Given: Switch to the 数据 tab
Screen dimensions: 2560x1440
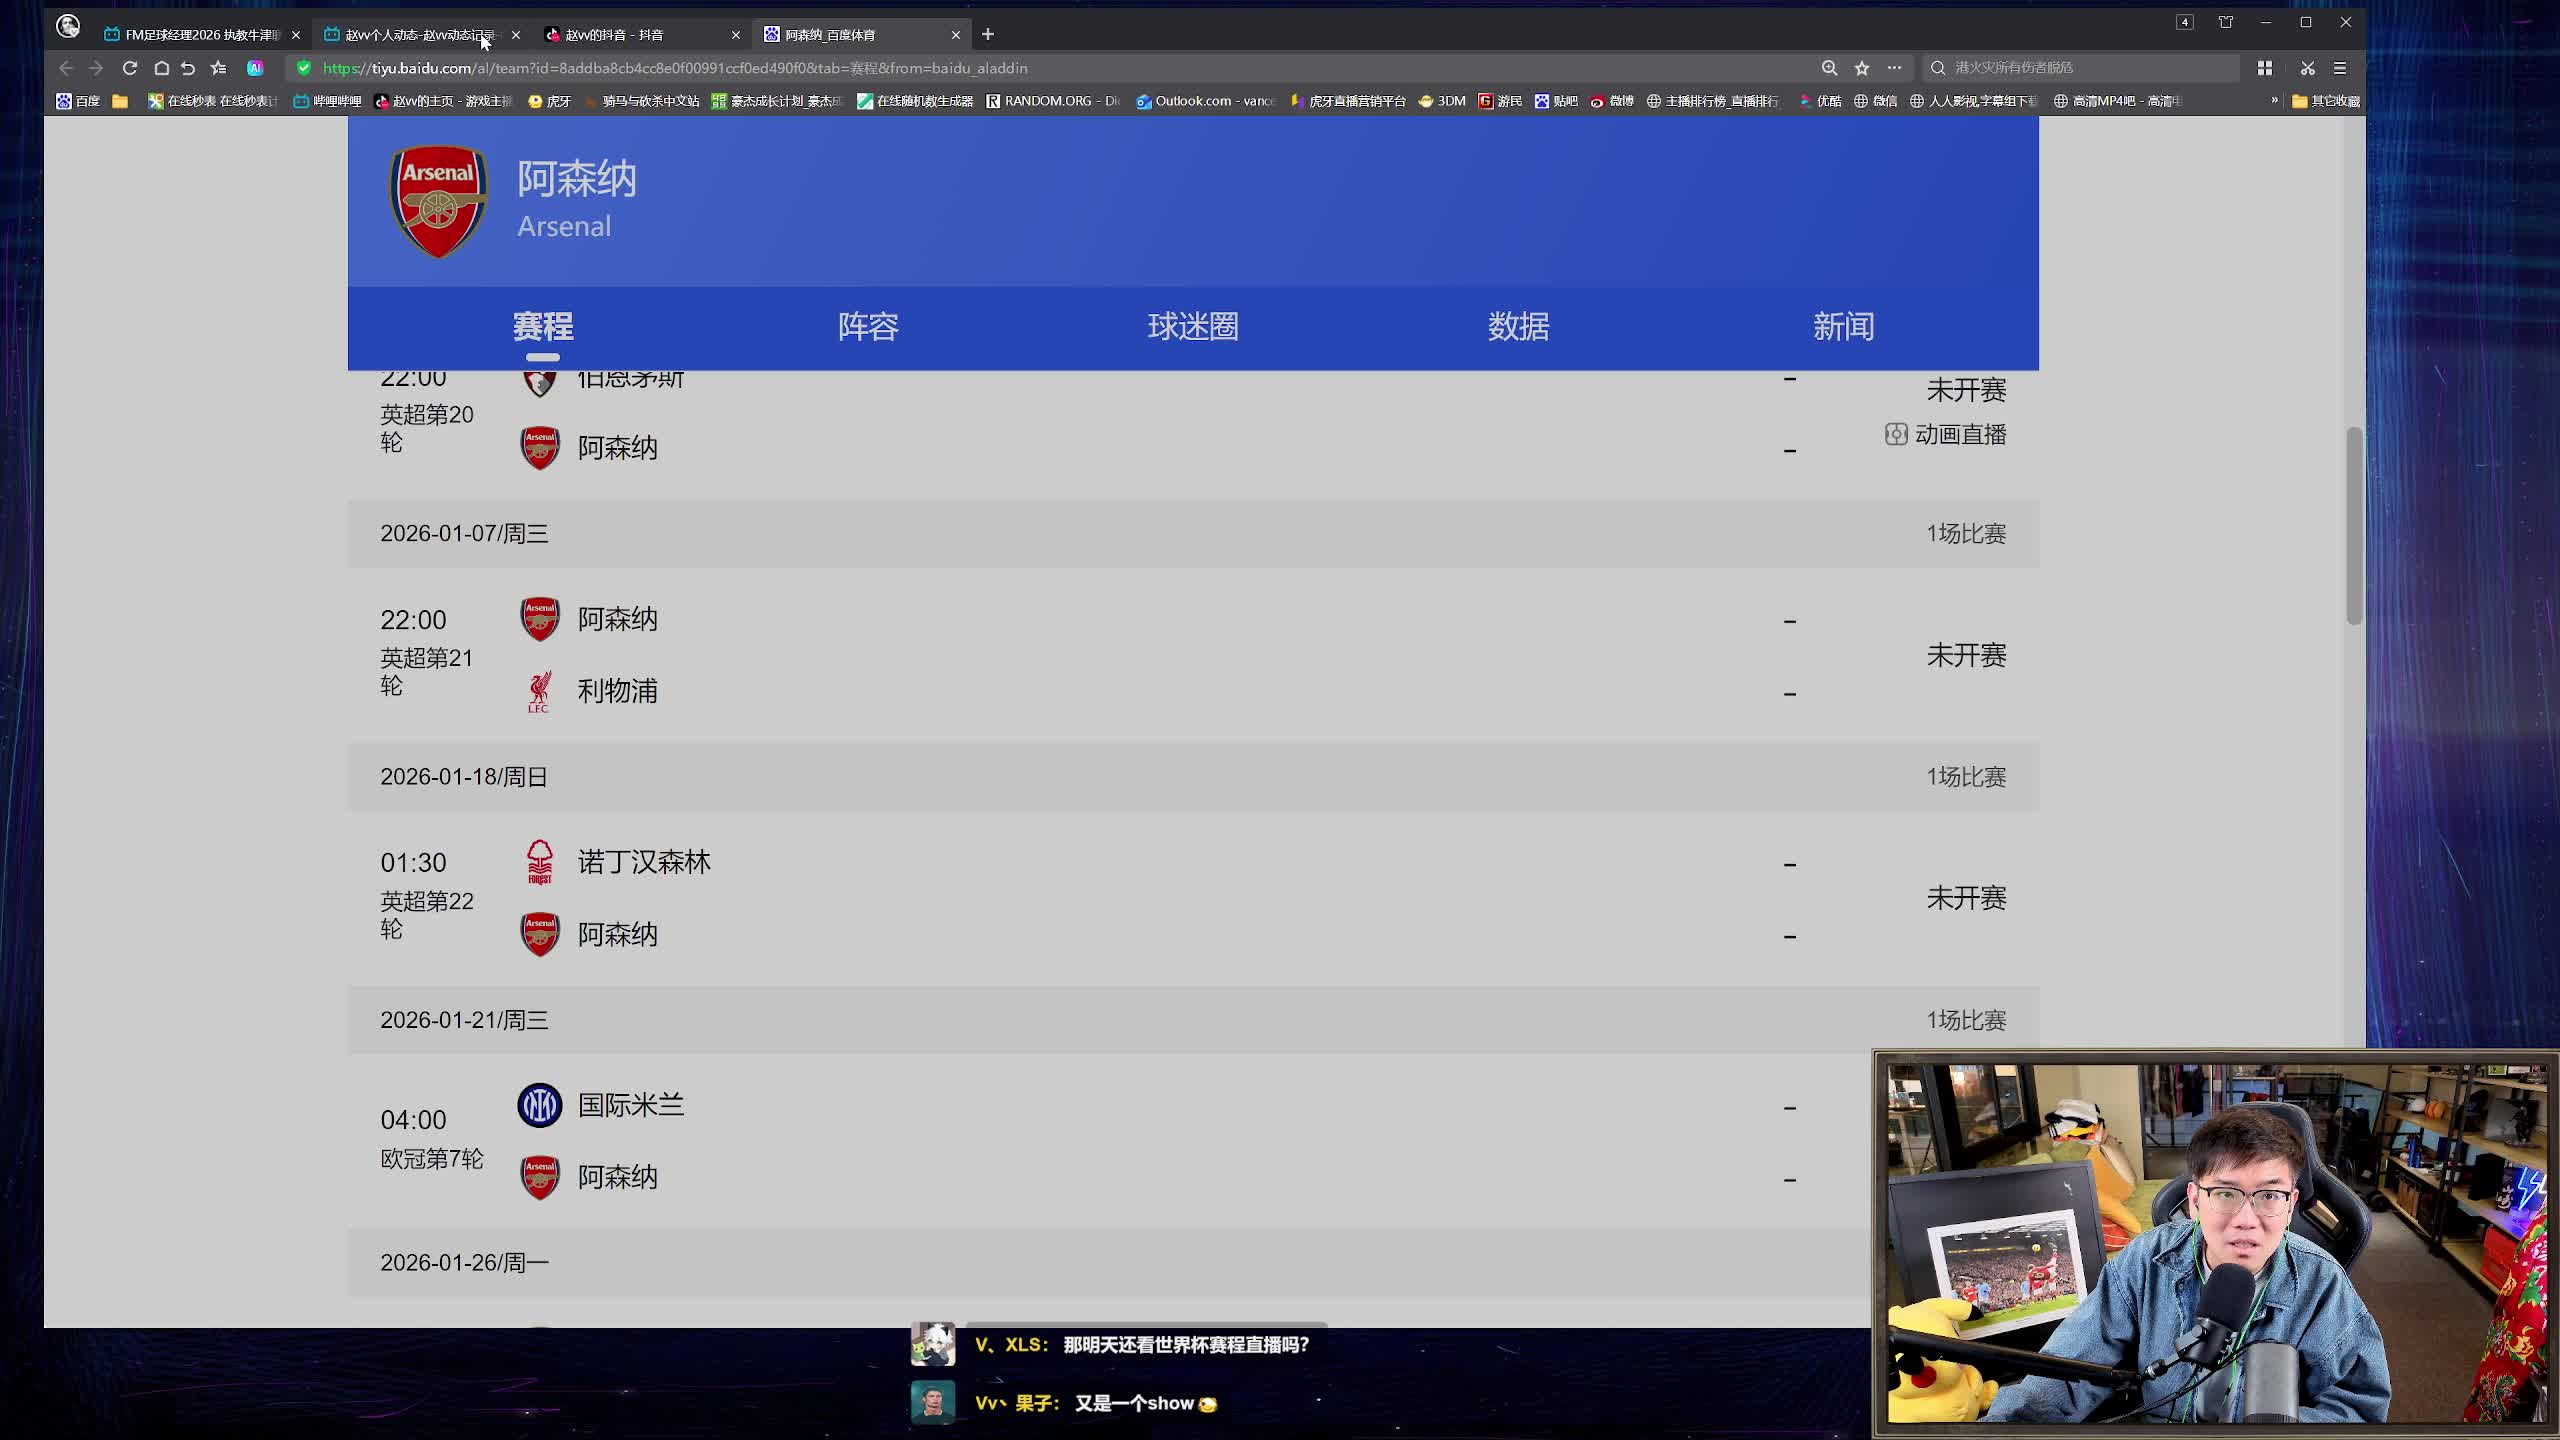Looking at the screenshot, I should coord(1518,327).
